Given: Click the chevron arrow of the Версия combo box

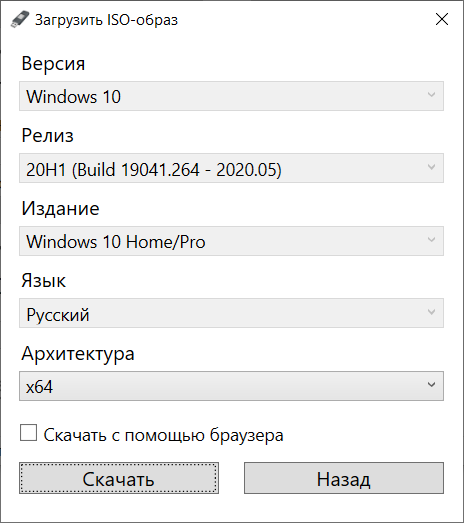Looking at the screenshot, I should click(431, 95).
